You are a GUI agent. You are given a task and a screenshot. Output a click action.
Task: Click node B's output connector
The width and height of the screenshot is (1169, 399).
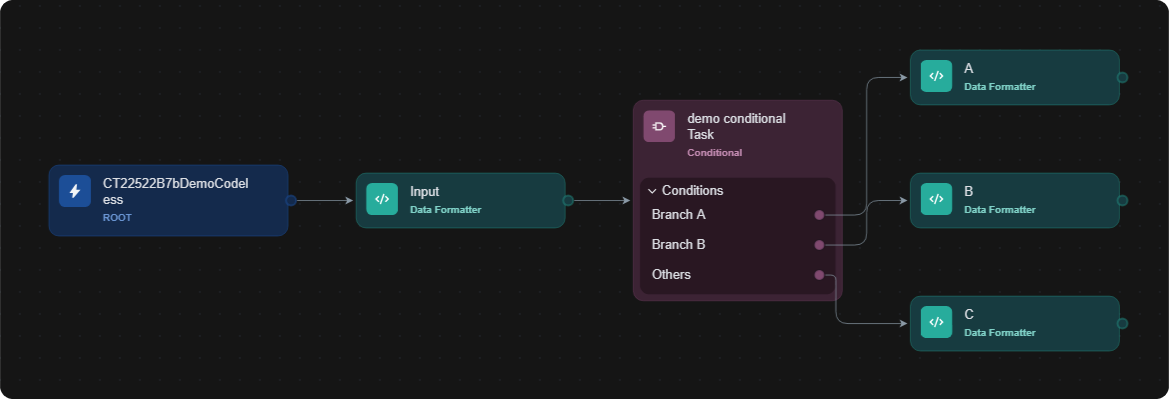click(x=1122, y=201)
